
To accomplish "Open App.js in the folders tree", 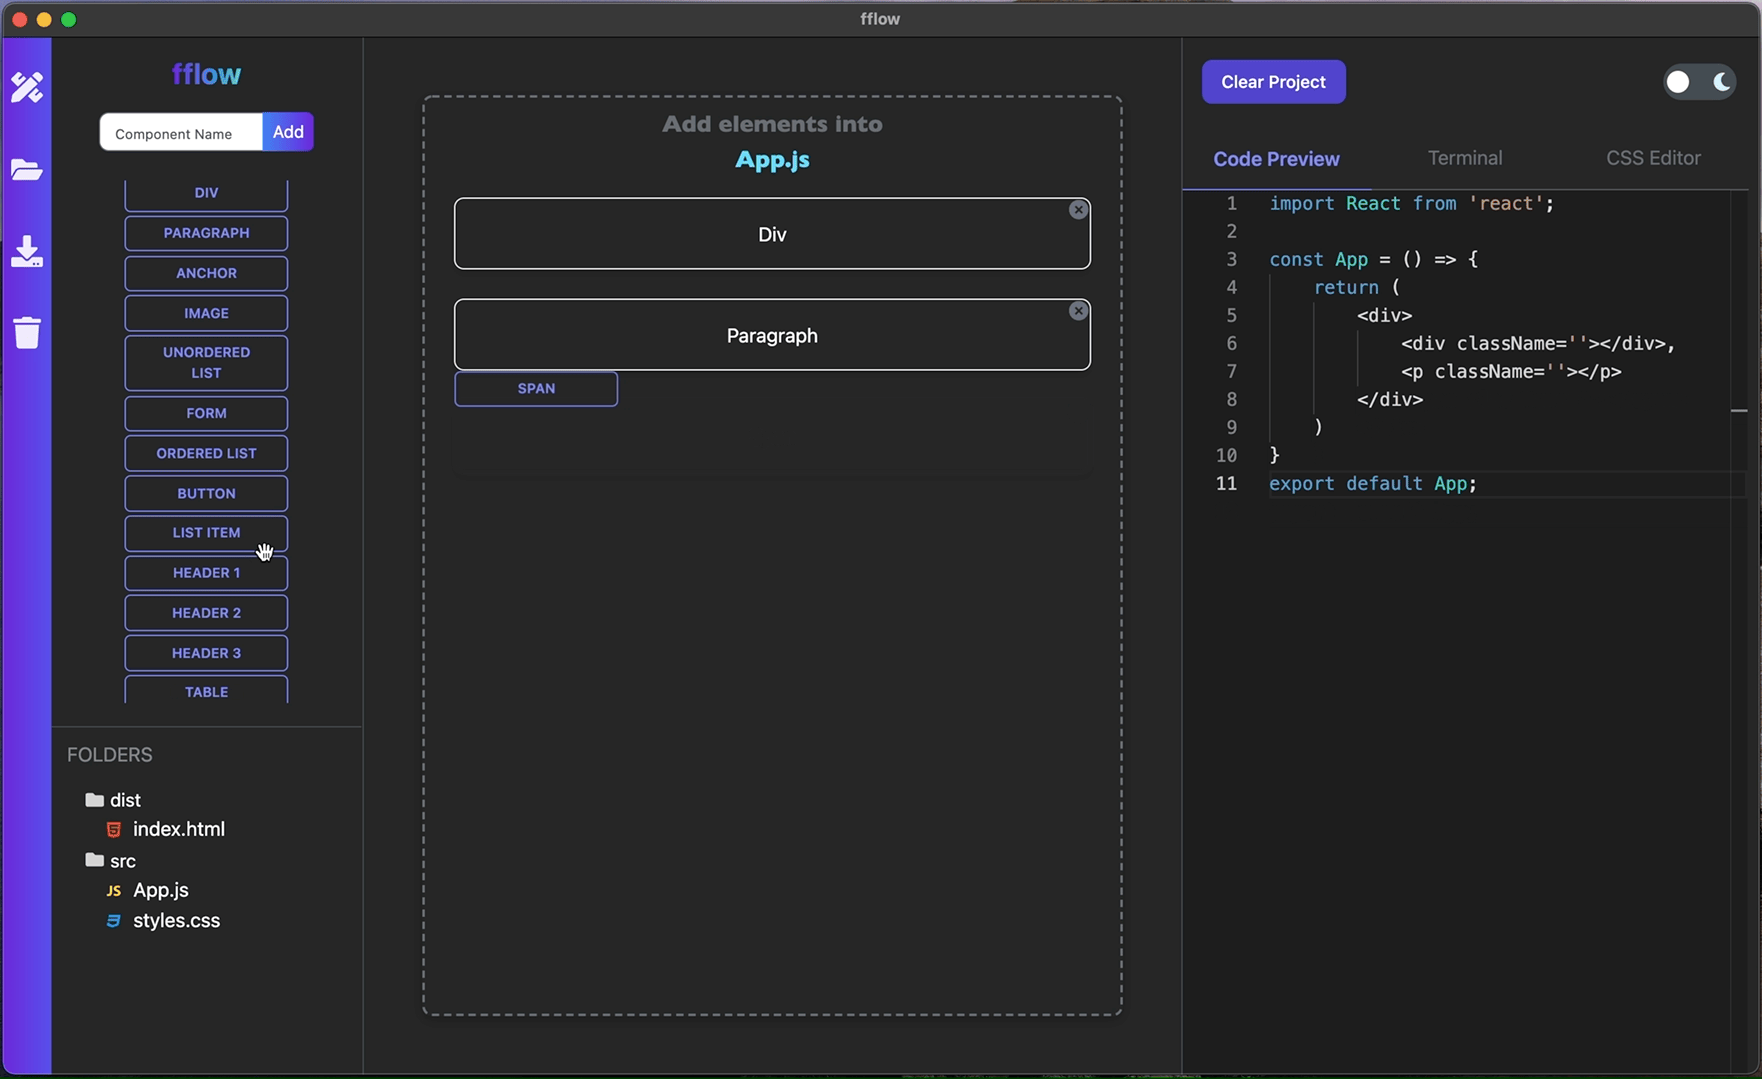I will pos(161,890).
